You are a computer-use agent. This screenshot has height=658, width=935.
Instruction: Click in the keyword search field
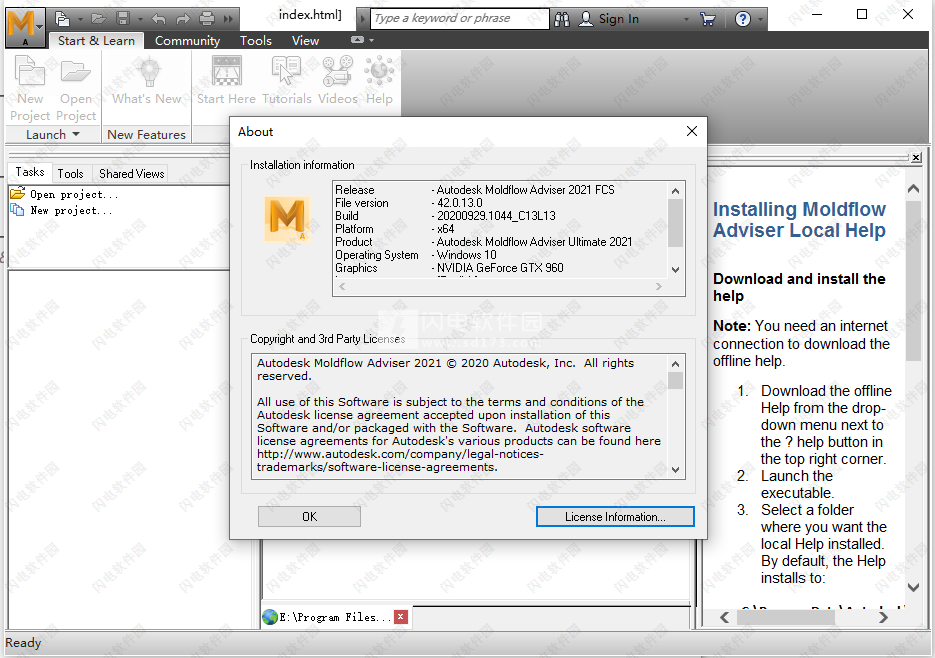point(459,18)
